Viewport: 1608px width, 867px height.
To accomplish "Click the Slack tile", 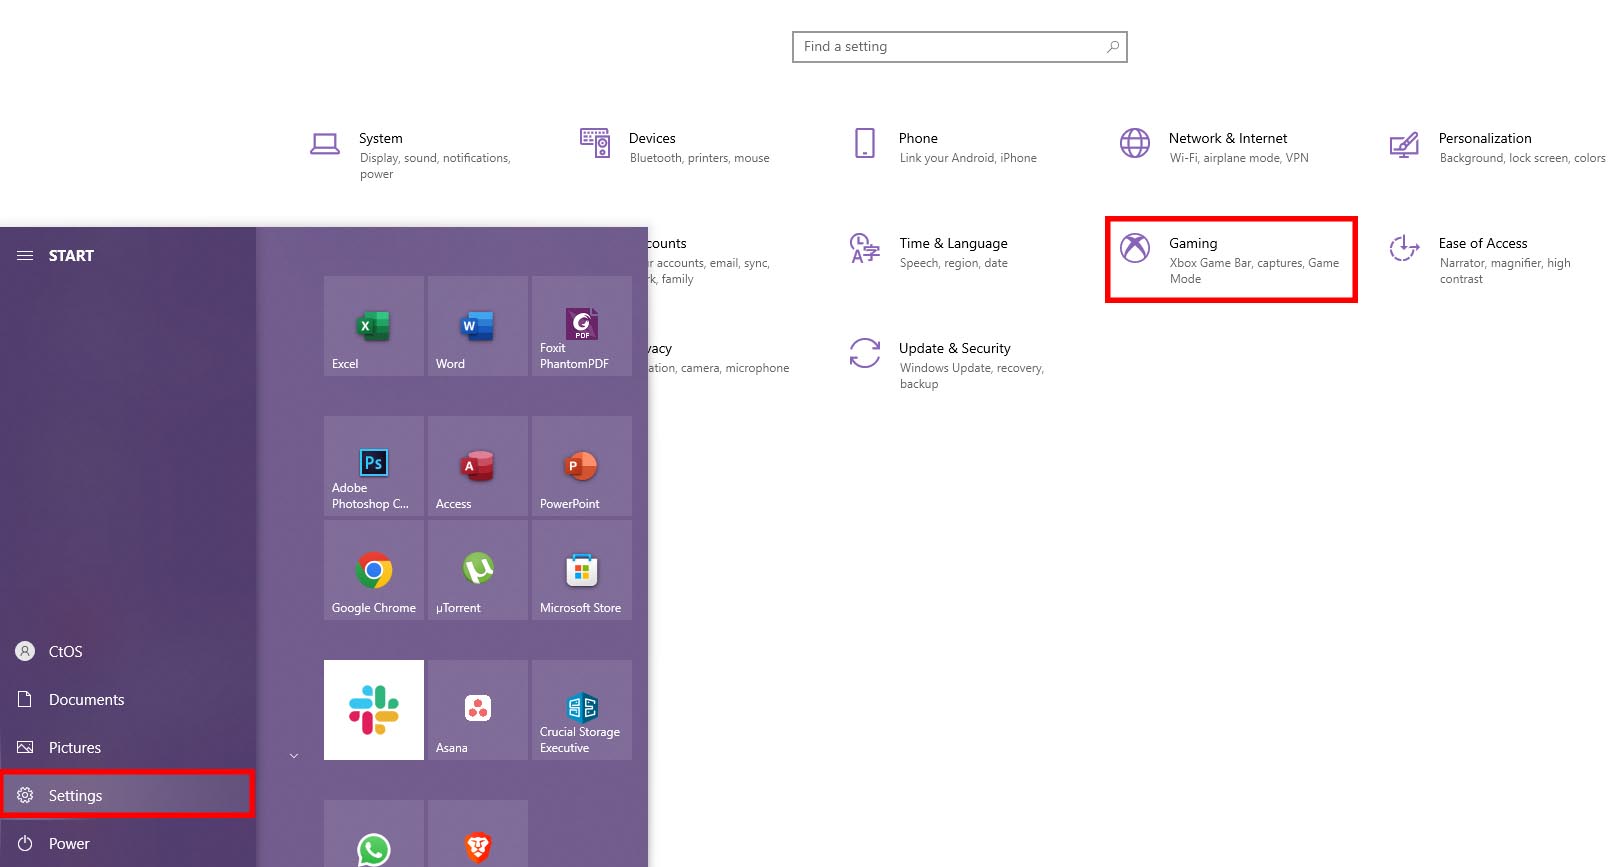I will pyautogui.click(x=373, y=710).
